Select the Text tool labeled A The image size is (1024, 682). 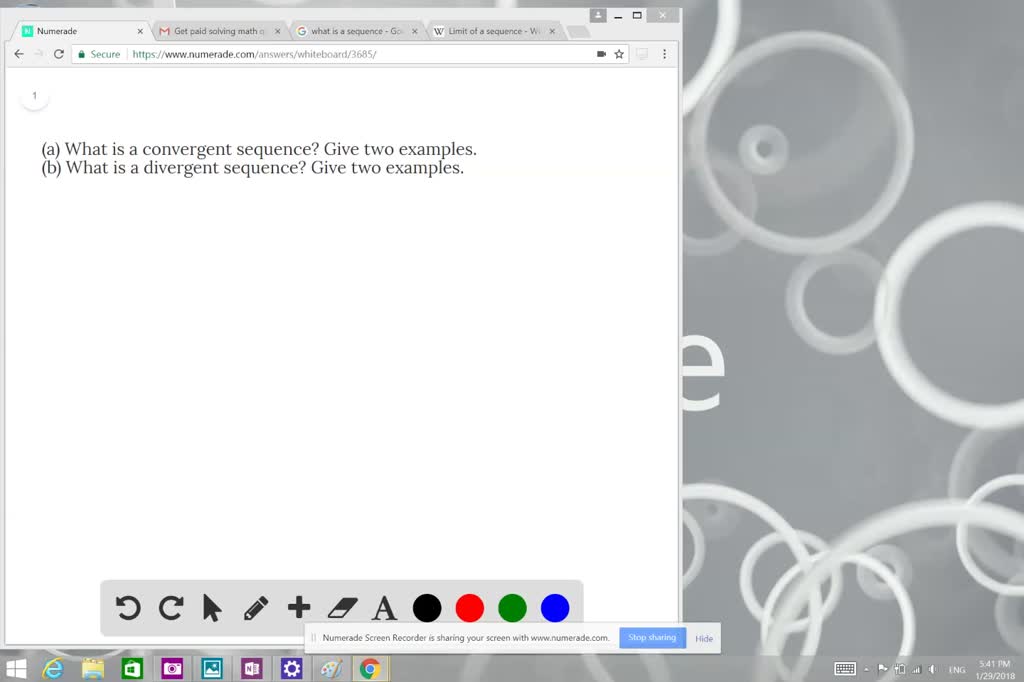384,607
